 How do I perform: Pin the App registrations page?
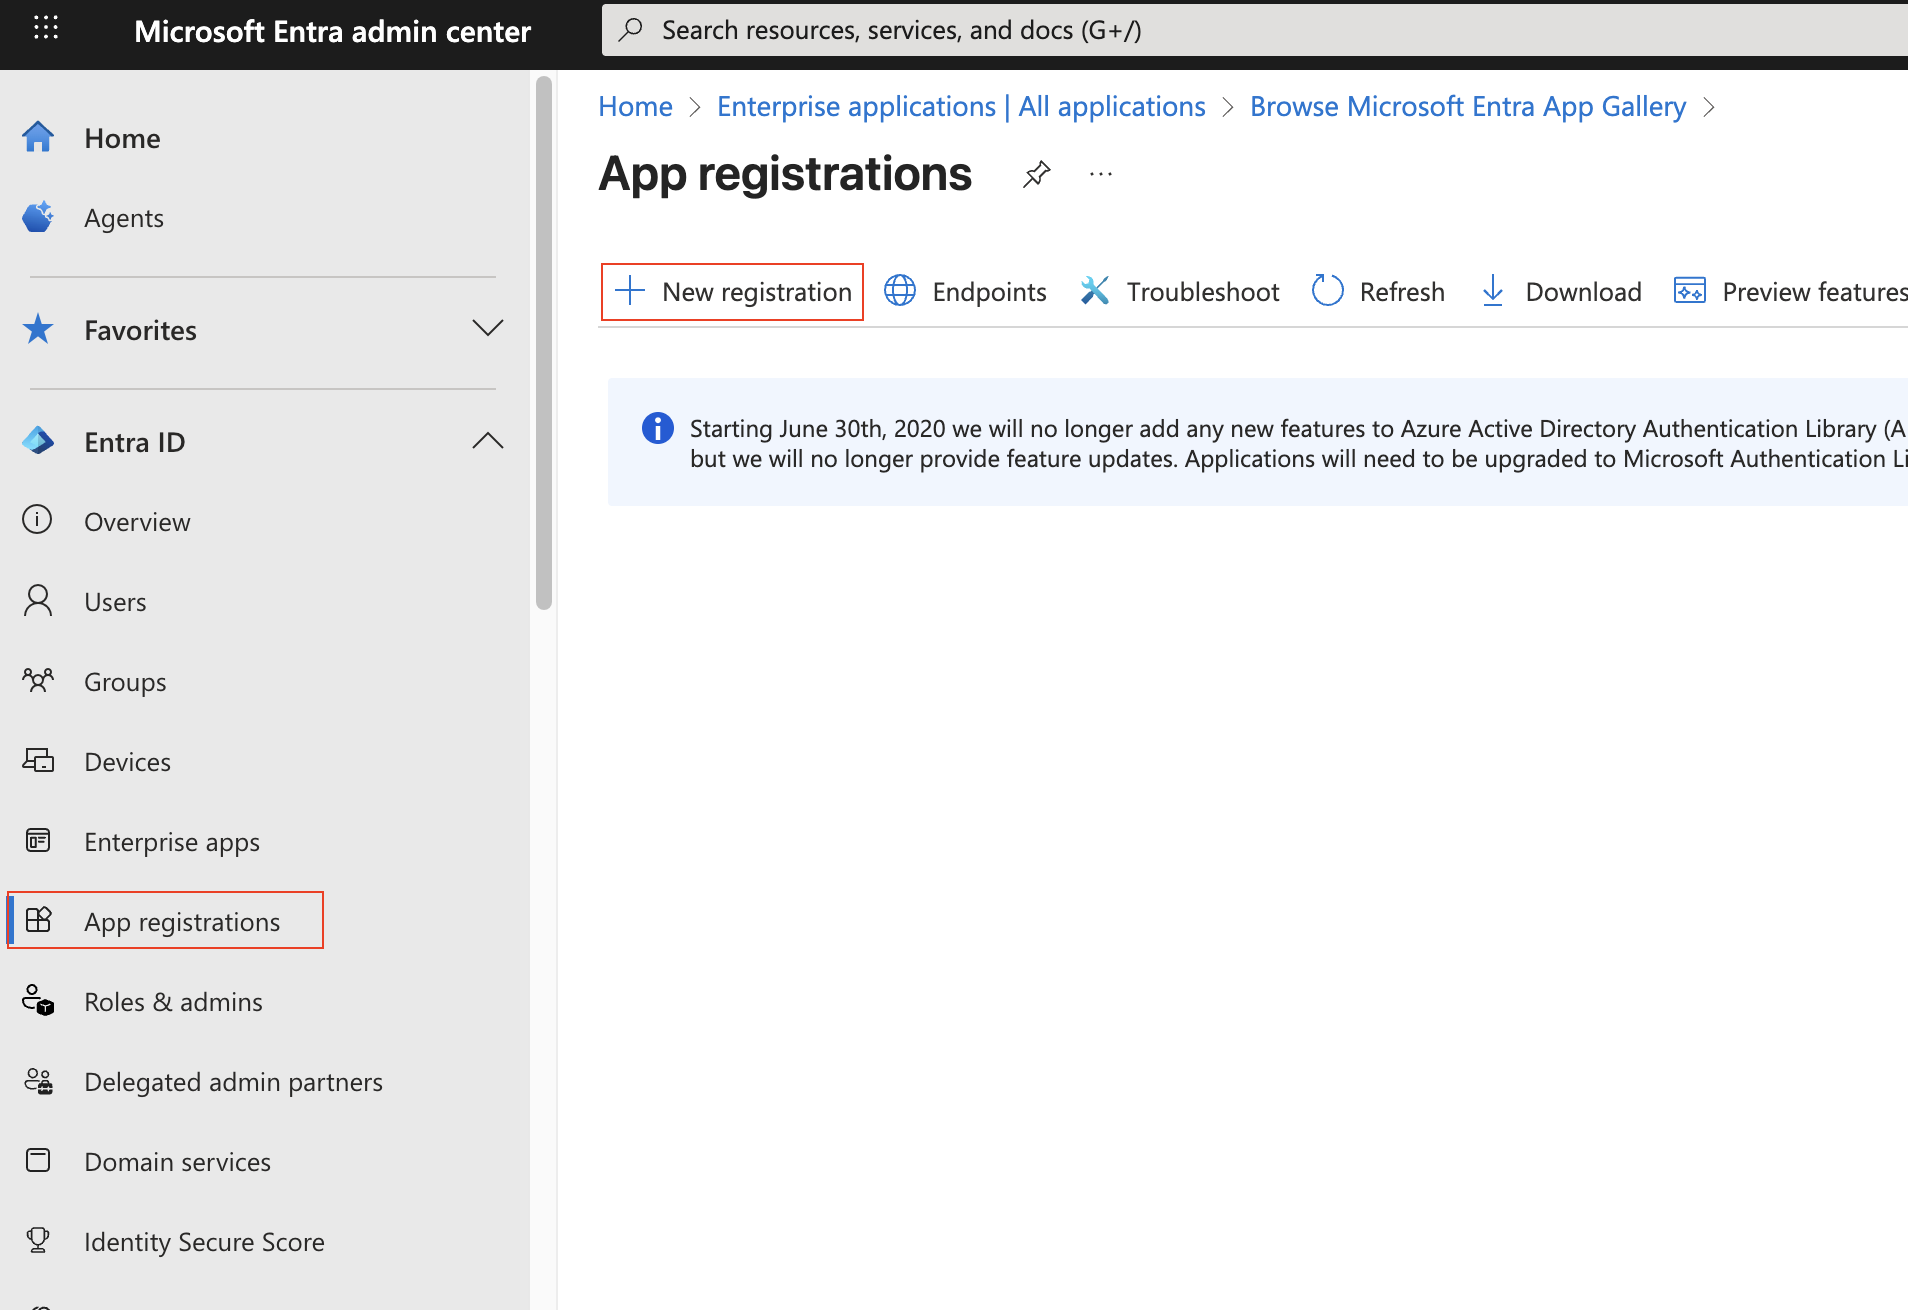tap(1036, 174)
